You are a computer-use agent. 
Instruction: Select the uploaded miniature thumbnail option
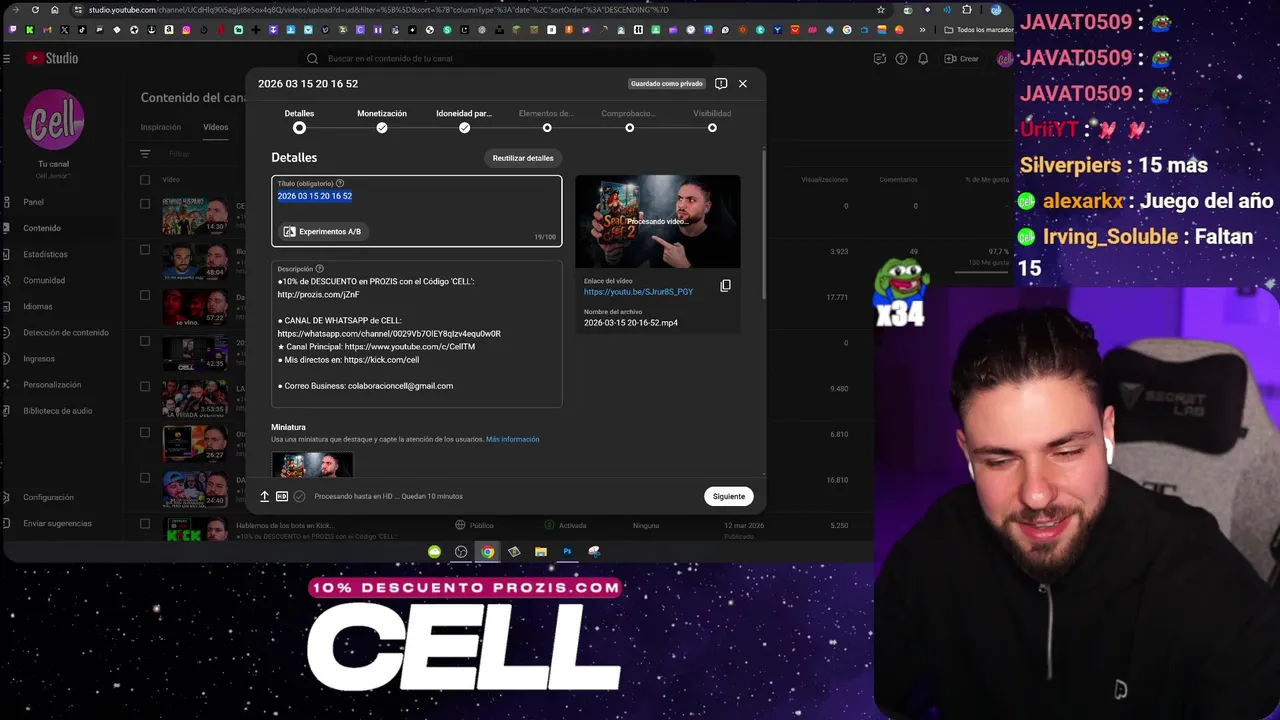click(x=312, y=465)
